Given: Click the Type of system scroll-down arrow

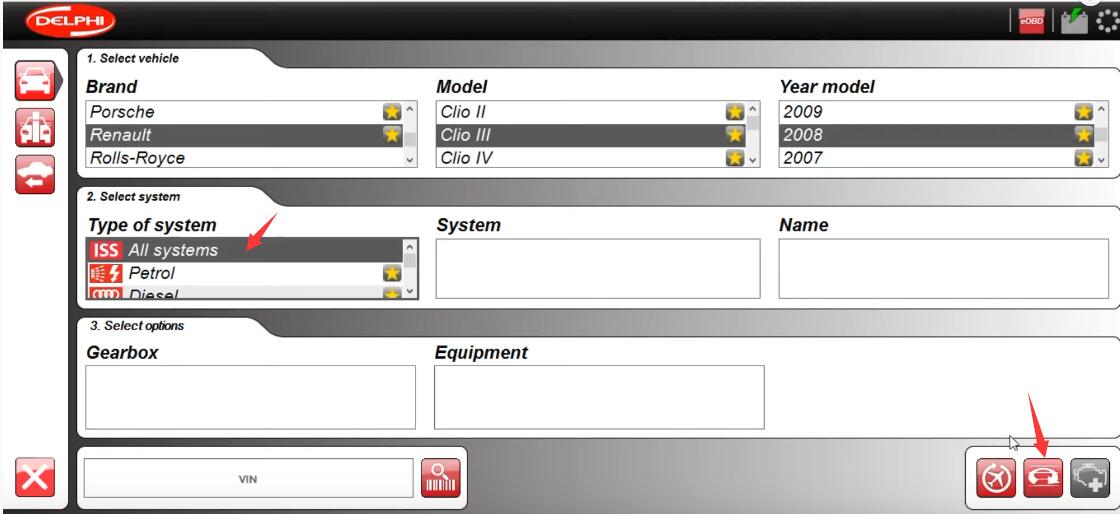Looking at the screenshot, I should coord(410,291).
